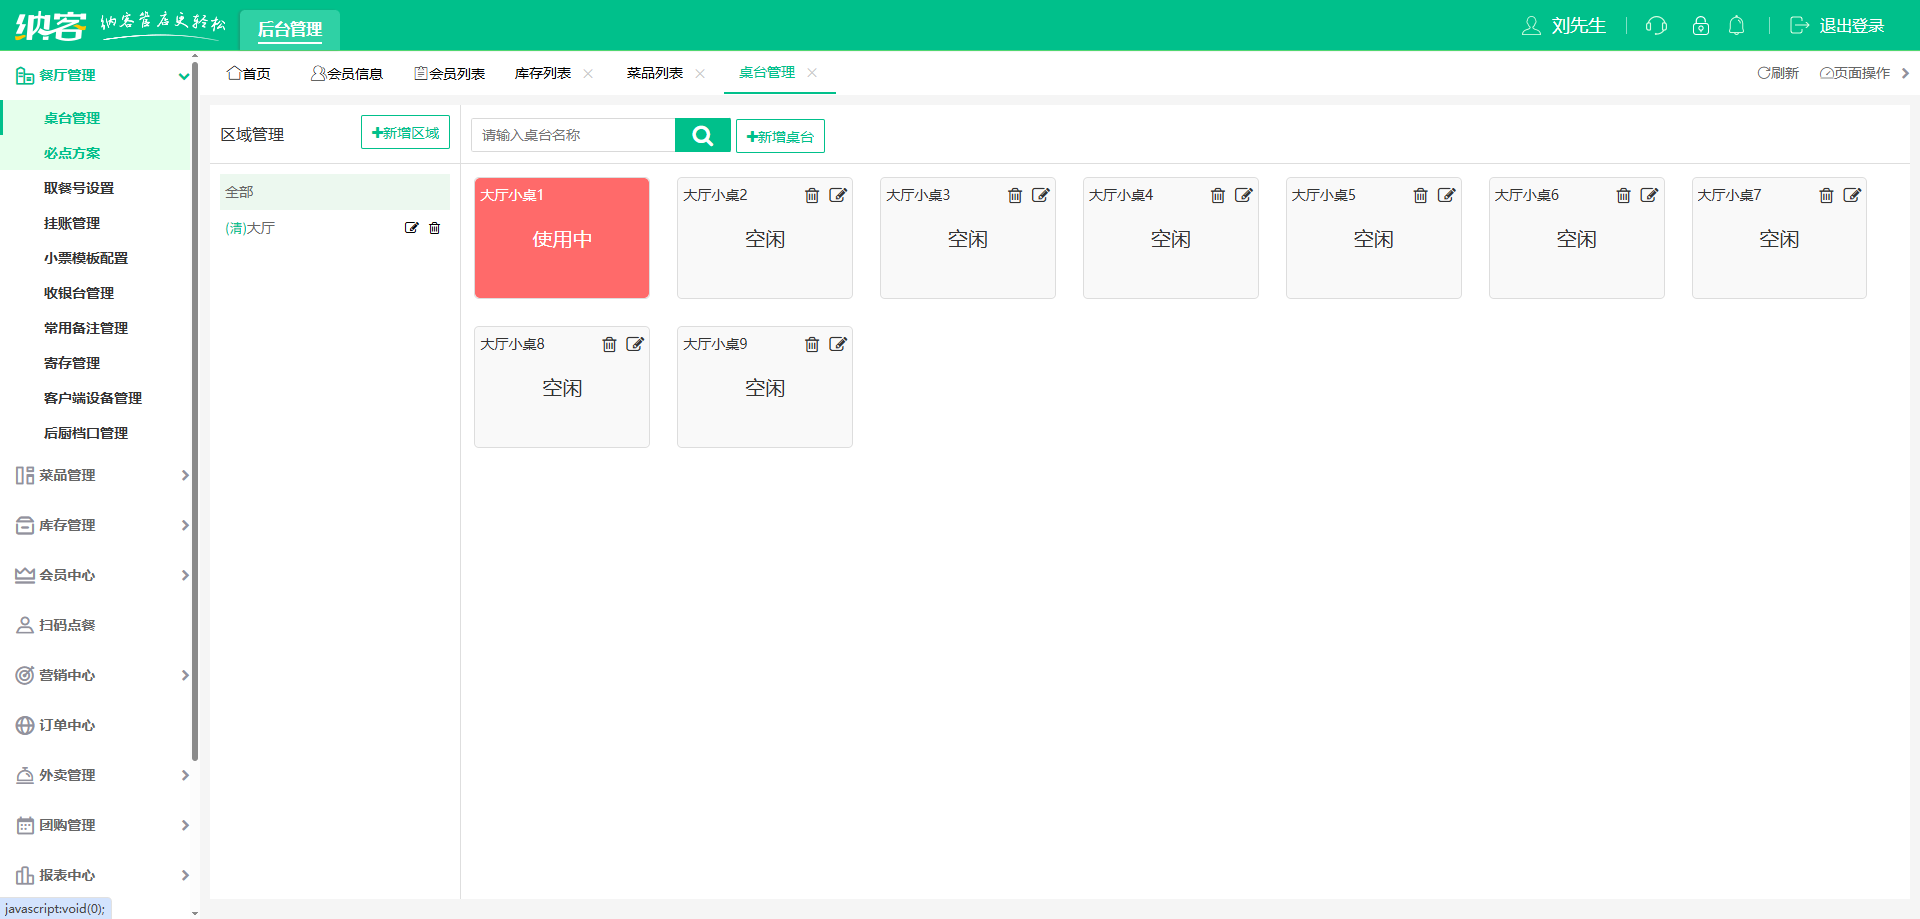Delete table 大厅小桌8 with trash icon

(609, 345)
